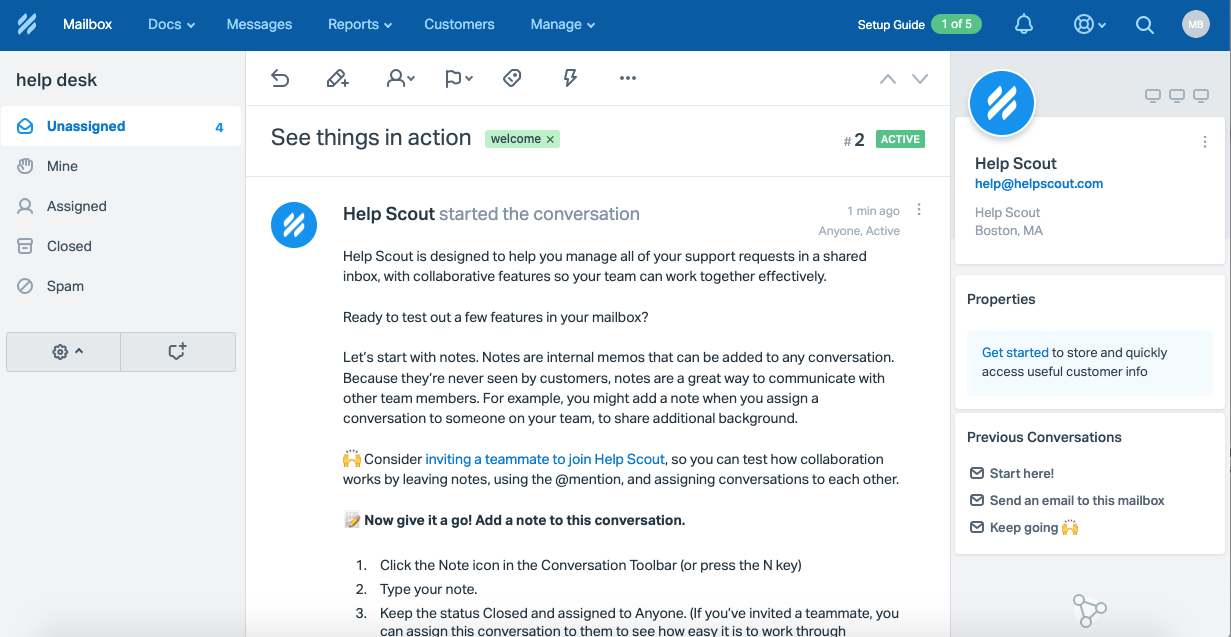Click the connected nodes icon at bottom right
1231x637 pixels.
point(1089,610)
